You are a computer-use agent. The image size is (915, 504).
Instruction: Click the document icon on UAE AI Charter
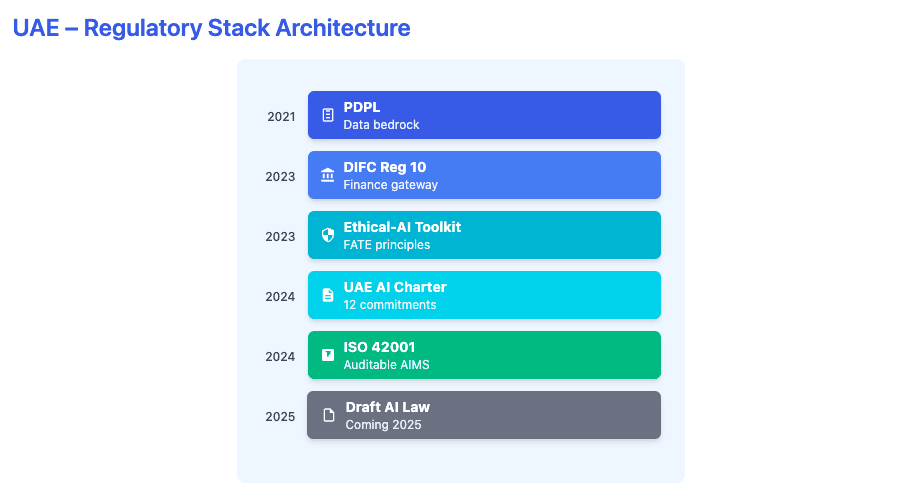[x=328, y=295]
